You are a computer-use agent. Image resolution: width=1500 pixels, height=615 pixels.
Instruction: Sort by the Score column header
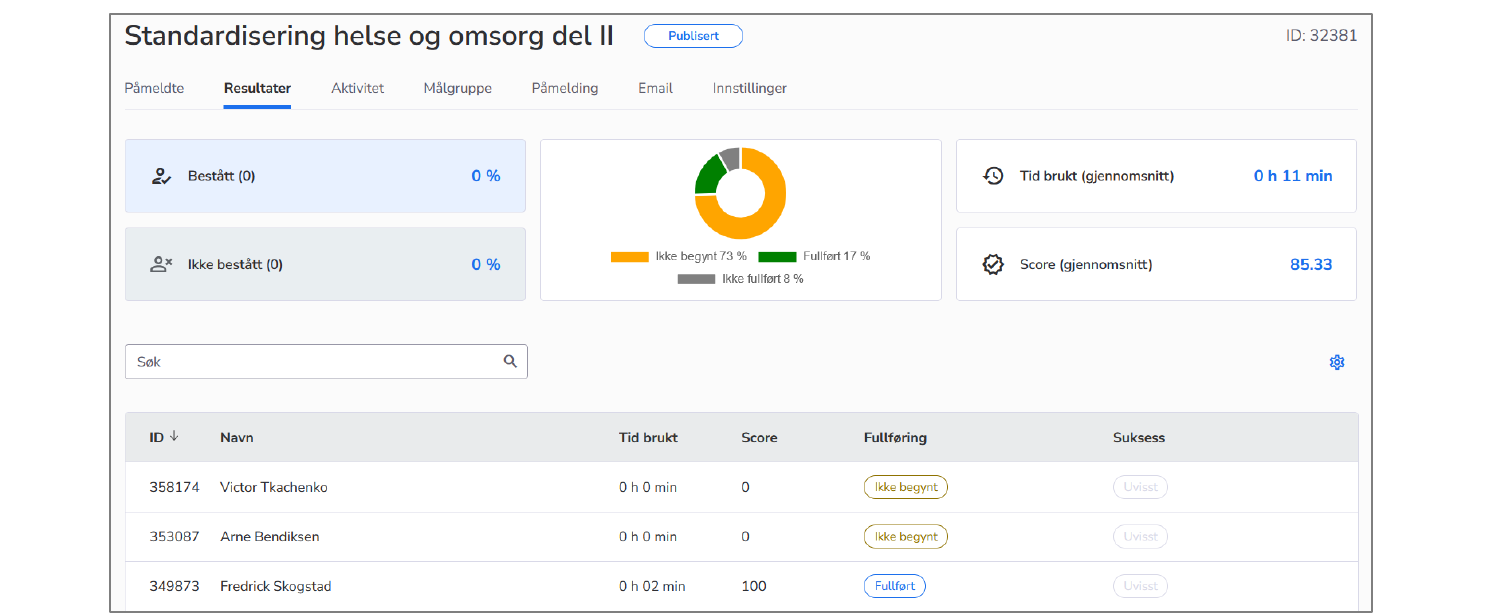point(759,438)
